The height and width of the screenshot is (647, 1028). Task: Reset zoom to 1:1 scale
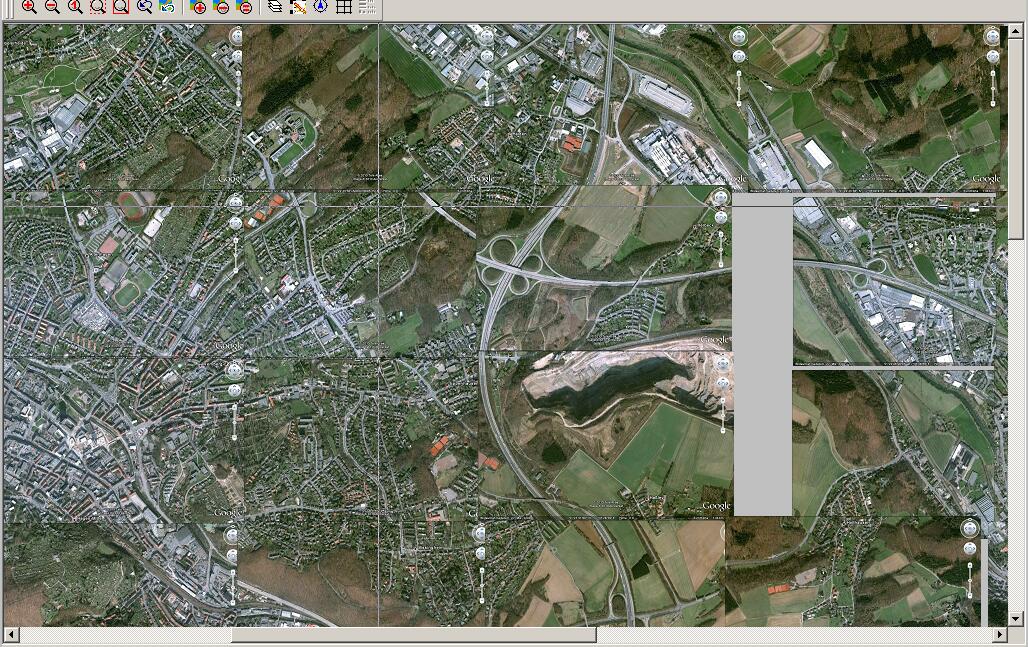[75, 7]
